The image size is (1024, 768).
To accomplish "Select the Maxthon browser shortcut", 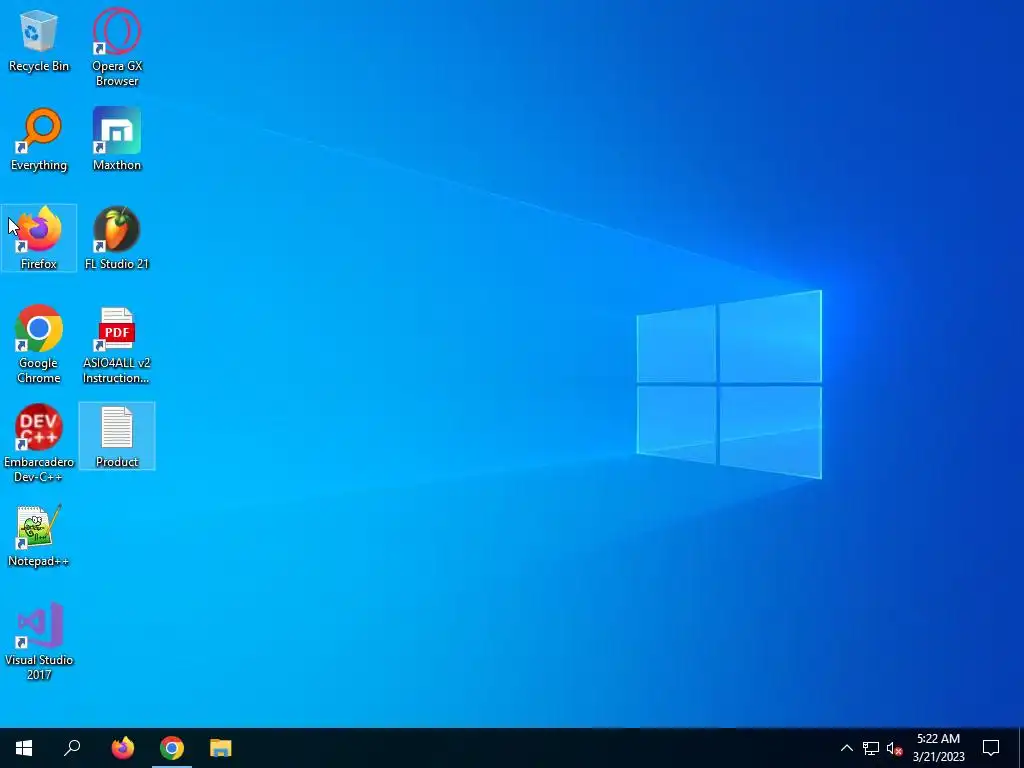I will [117, 140].
